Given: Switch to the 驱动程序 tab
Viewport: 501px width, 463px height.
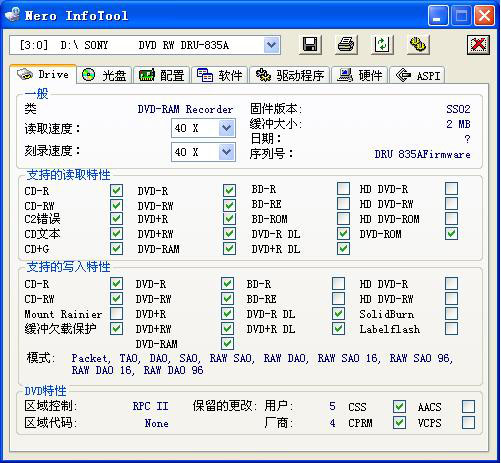Looking at the screenshot, I should click(x=290, y=75).
